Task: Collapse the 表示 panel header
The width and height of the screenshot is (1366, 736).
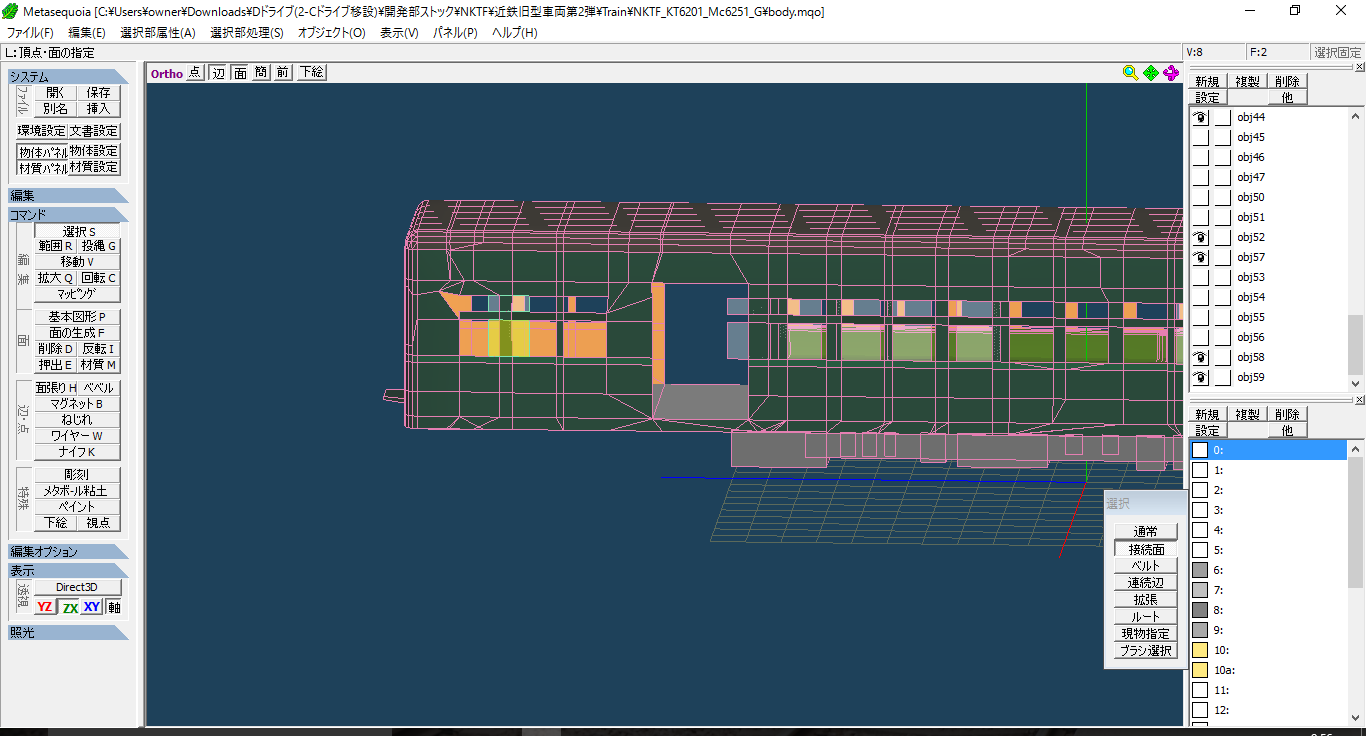Action: coord(68,571)
